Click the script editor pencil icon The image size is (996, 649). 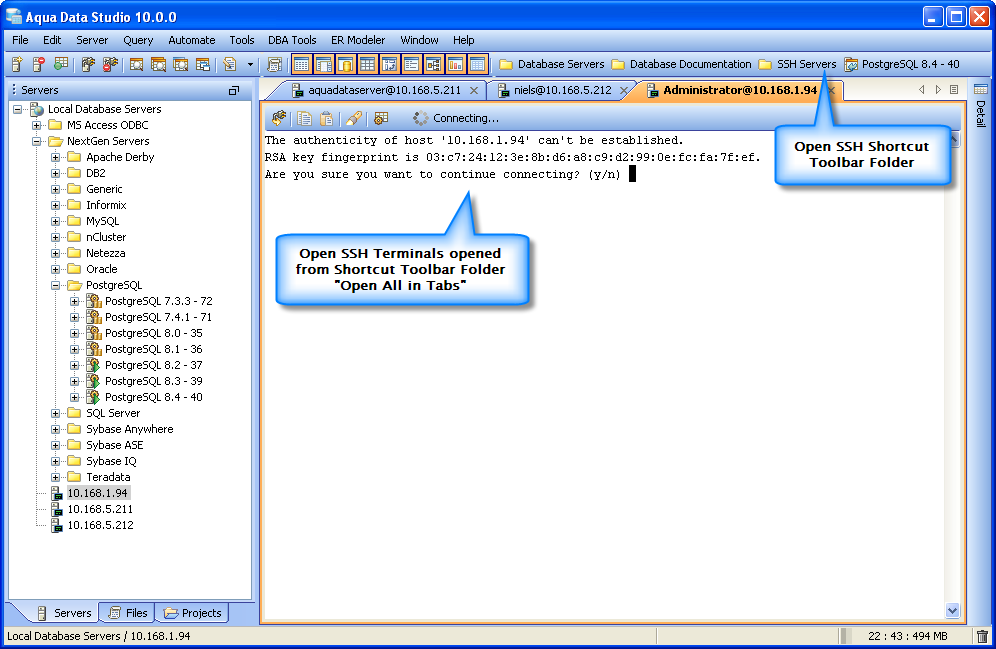[x=229, y=64]
